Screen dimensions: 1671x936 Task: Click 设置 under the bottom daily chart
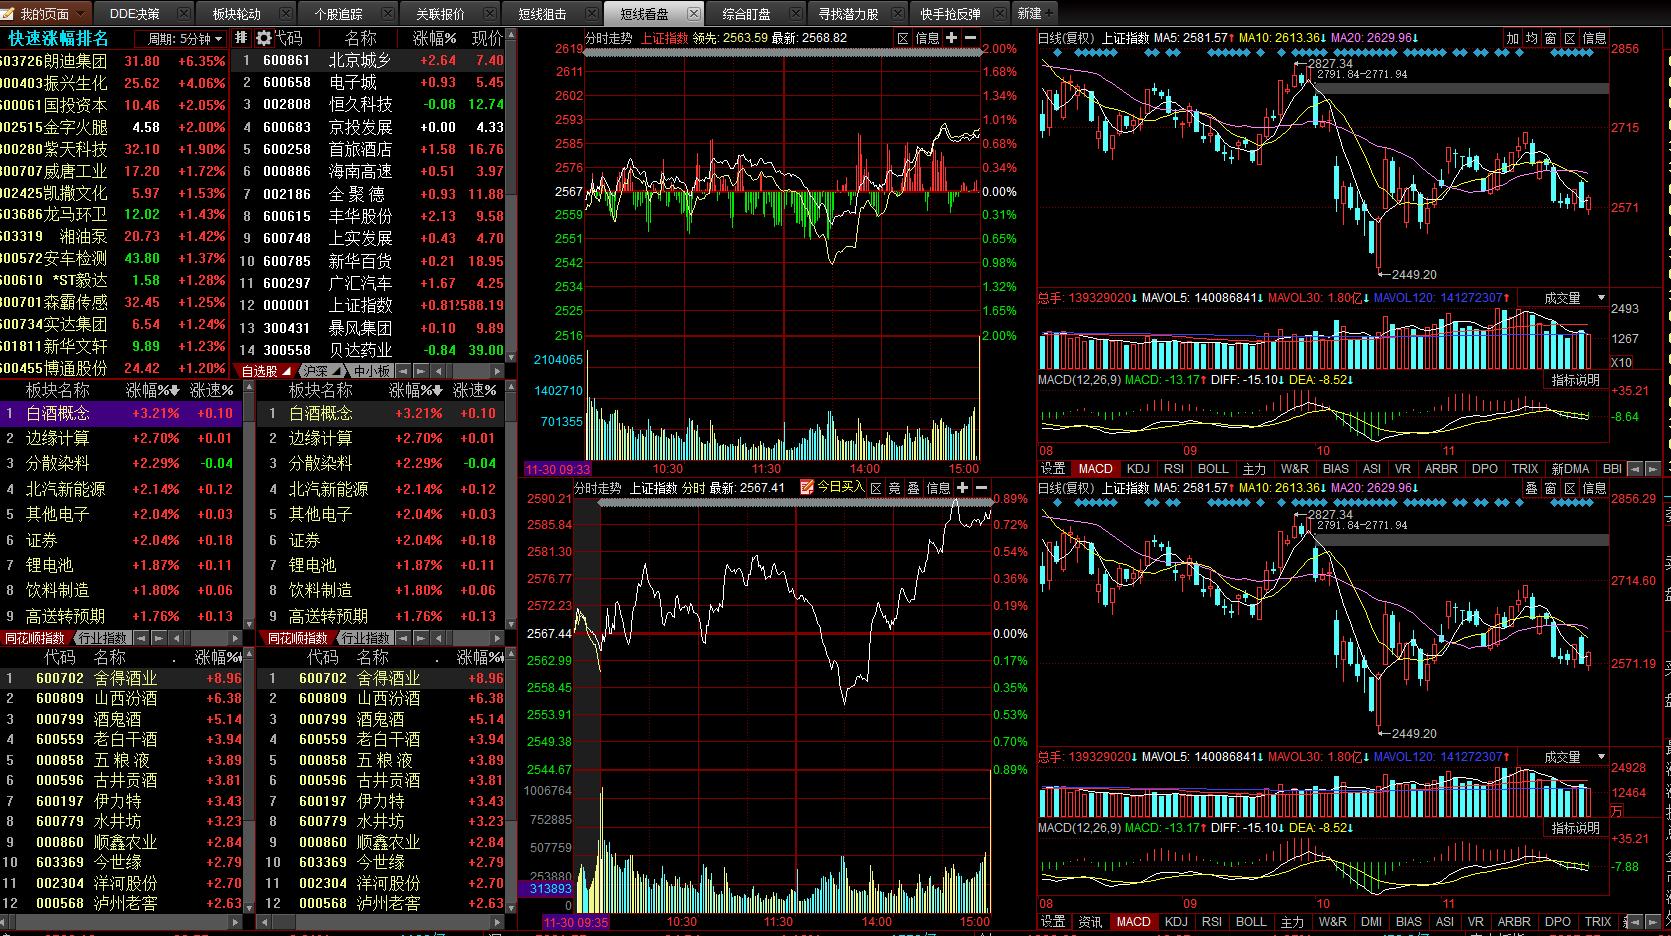coord(1053,922)
